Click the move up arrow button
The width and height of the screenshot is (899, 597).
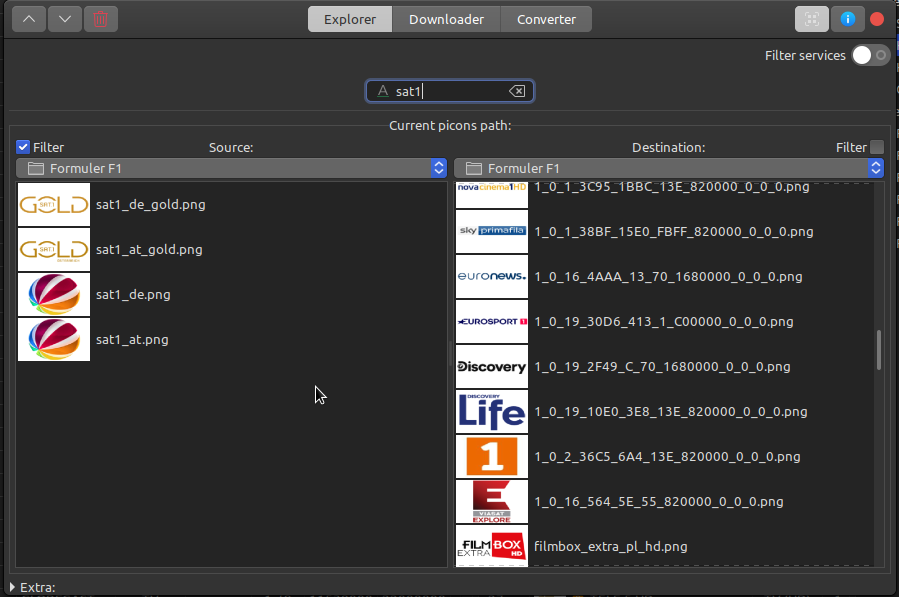pos(29,19)
